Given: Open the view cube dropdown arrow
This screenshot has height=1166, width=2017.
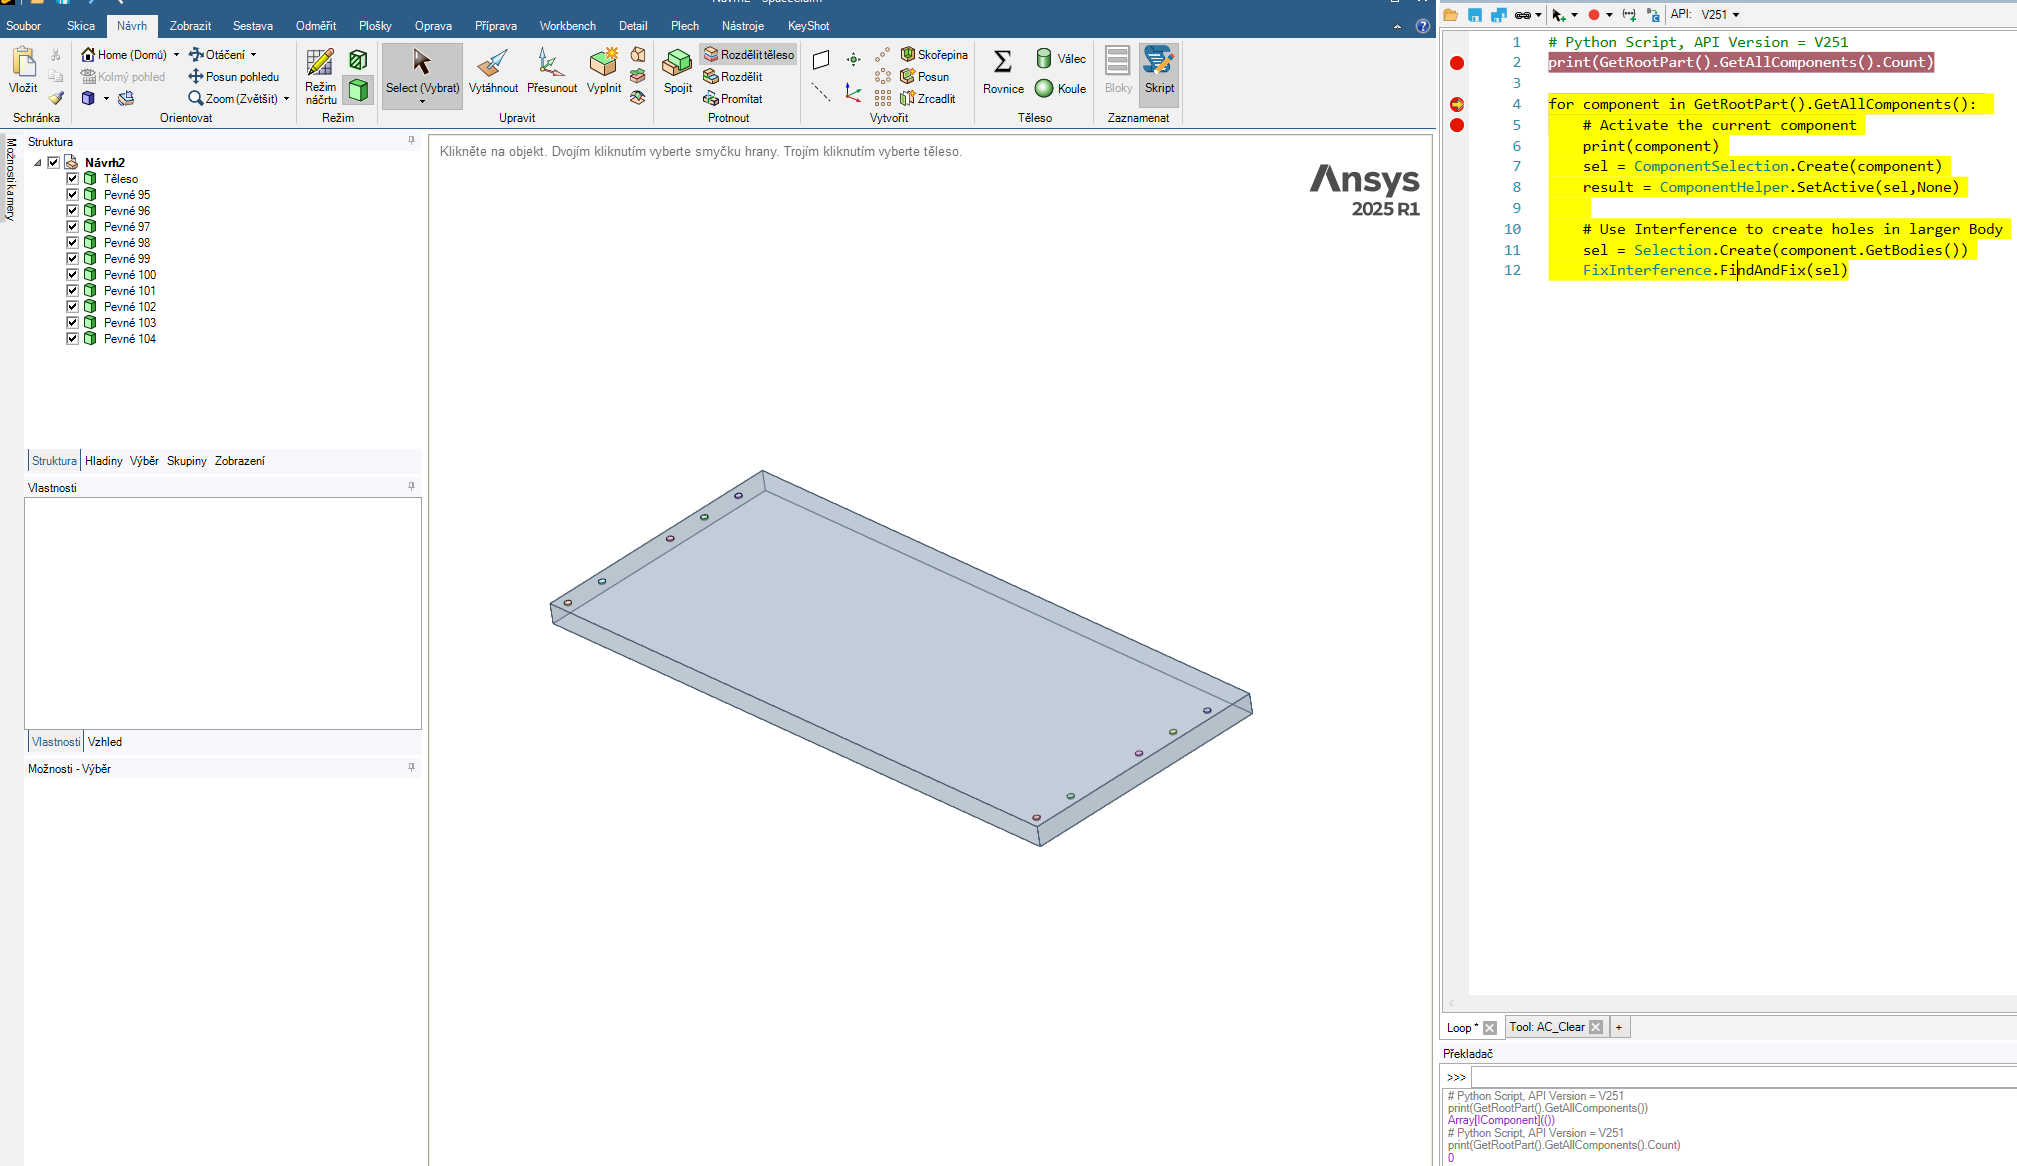Looking at the screenshot, I should pyautogui.click(x=106, y=98).
